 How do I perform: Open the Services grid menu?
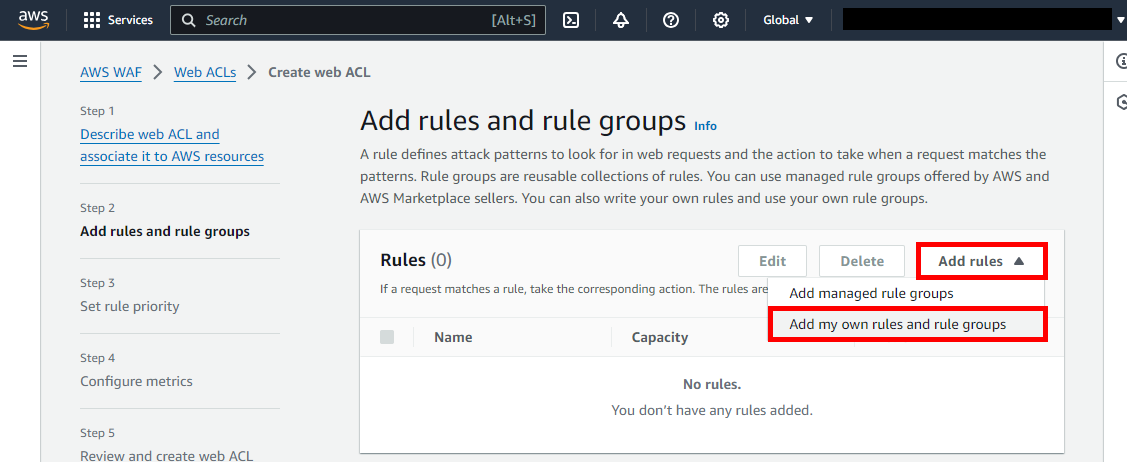pyautogui.click(x=118, y=20)
